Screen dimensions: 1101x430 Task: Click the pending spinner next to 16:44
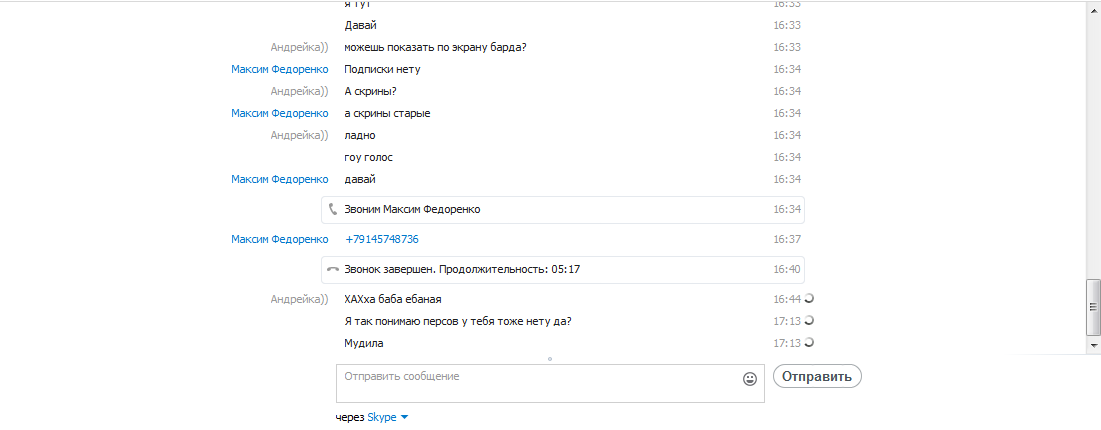coord(809,299)
